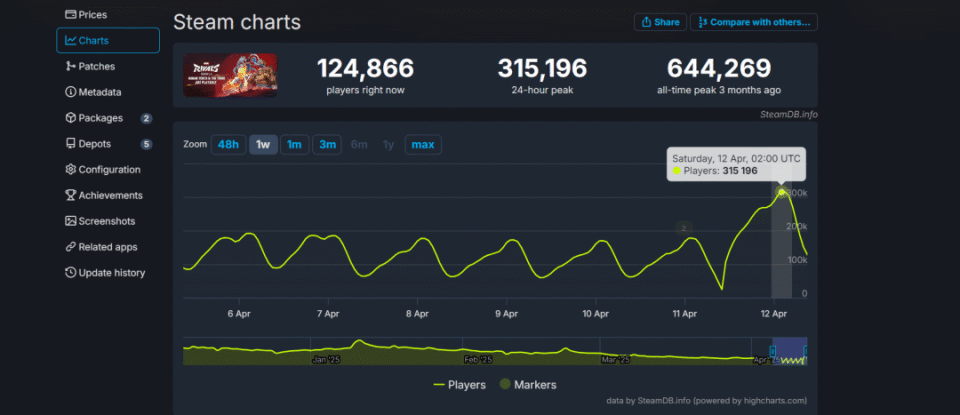Set chart zoom to 1m
Screen dimensions: 960x415
tap(294, 144)
